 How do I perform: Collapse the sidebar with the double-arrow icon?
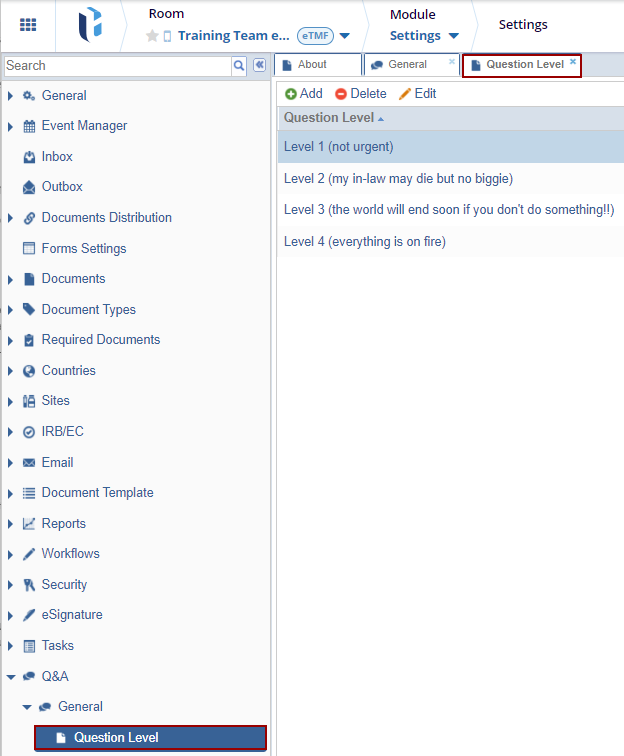259,65
